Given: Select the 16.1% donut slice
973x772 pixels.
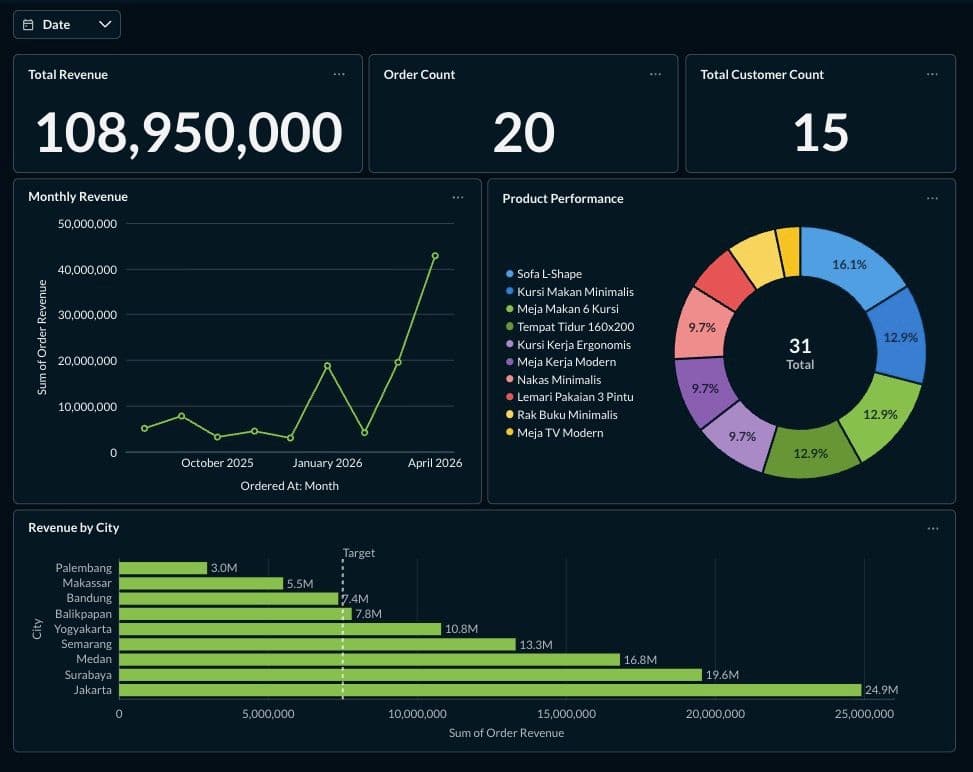Looking at the screenshot, I should pyautogui.click(x=849, y=265).
